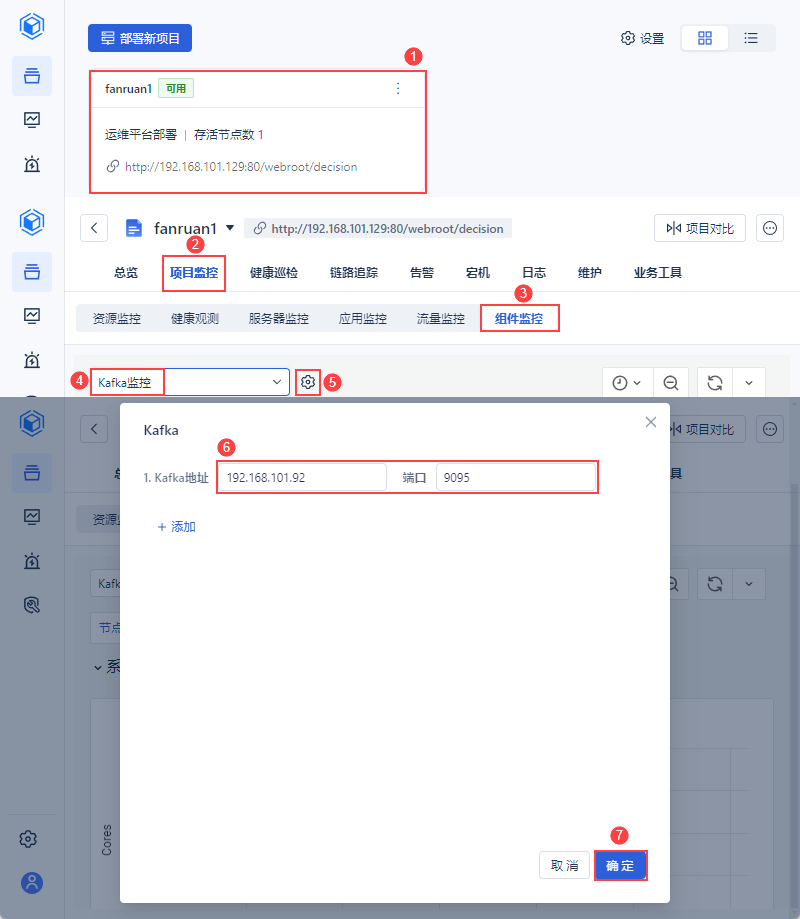Viewport: 800px width, 919px height.
Task: Select the 组件监控 sub-tab
Action: click(519, 318)
